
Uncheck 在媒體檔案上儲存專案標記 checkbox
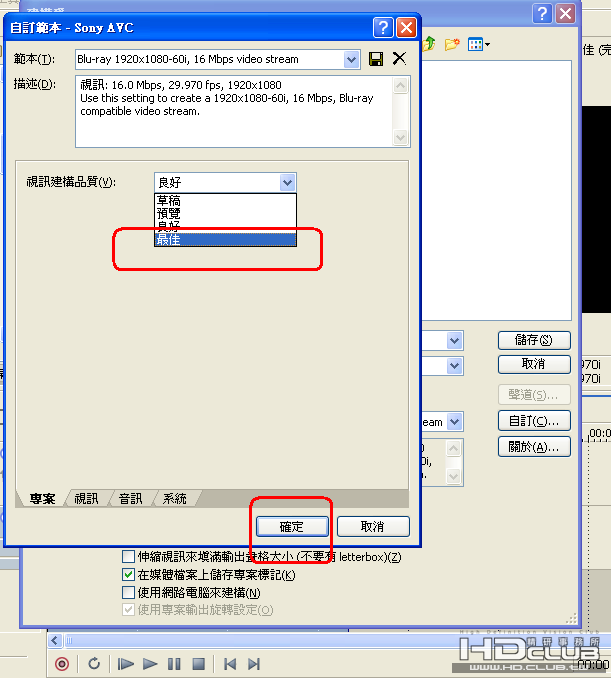tap(128, 575)
